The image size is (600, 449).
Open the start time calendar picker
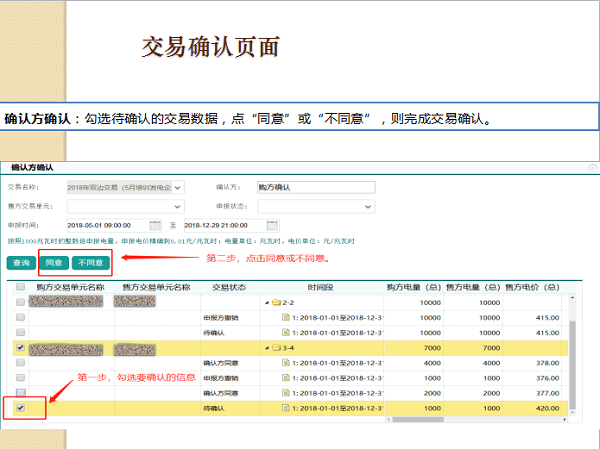click(155, 225)
